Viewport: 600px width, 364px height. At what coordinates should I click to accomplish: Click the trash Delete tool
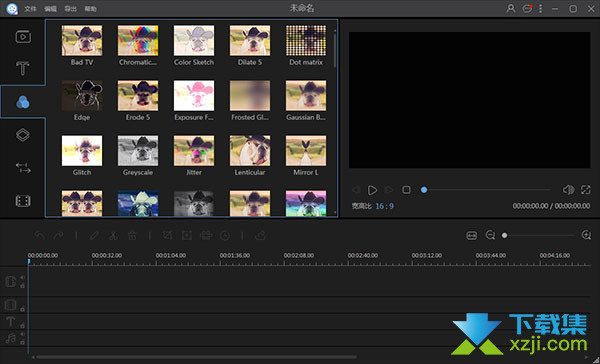[132, 235]
